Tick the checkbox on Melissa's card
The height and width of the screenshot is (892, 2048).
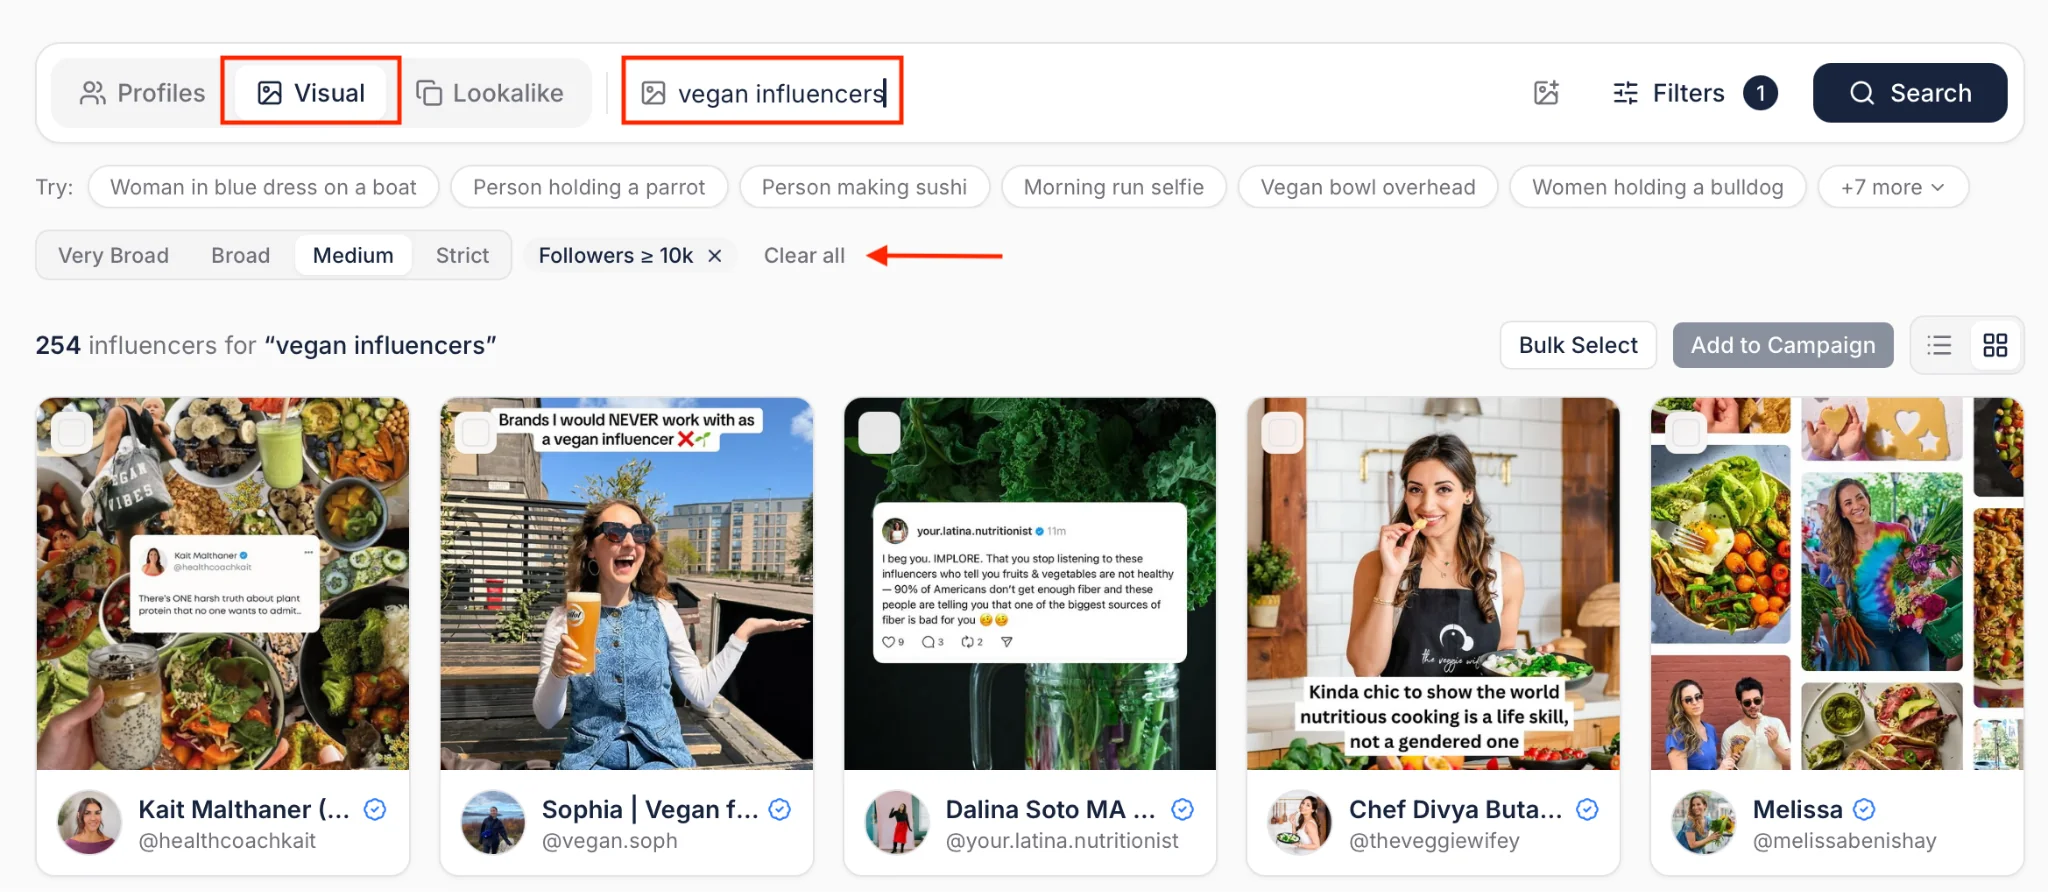coord(1686,432)
